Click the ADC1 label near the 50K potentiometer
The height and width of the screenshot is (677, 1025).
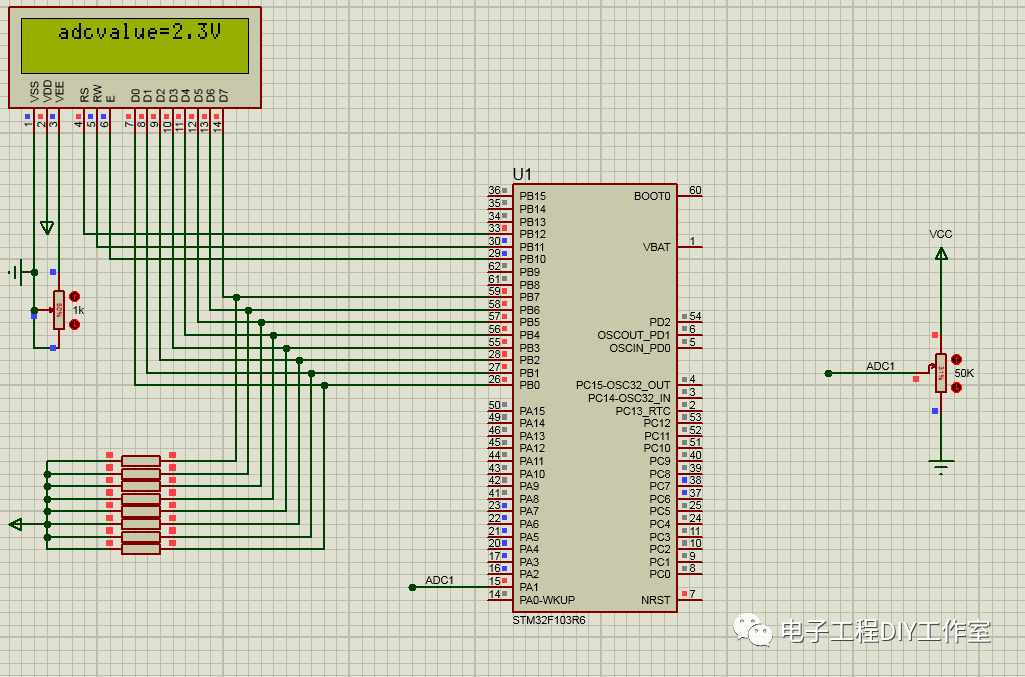pyautogui.click(x=880, y=366)
